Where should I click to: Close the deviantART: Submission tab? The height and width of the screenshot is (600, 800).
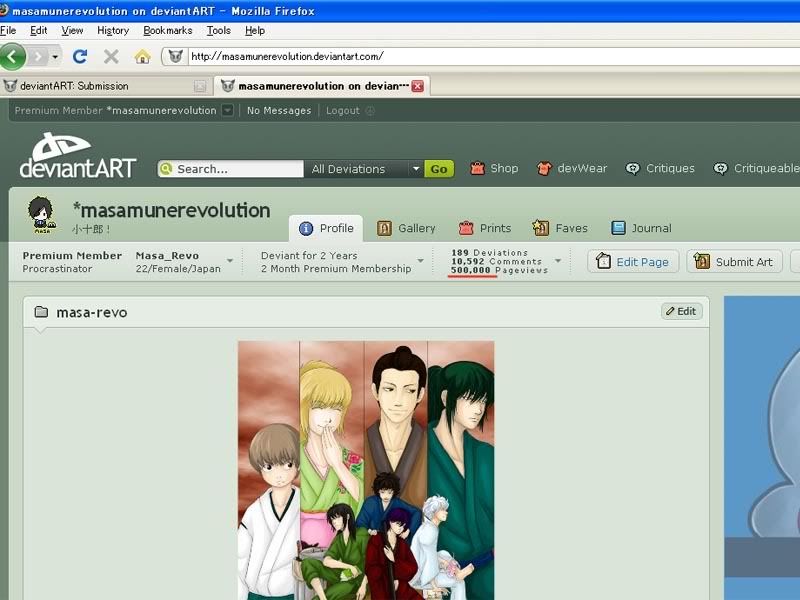click(200, 86)
